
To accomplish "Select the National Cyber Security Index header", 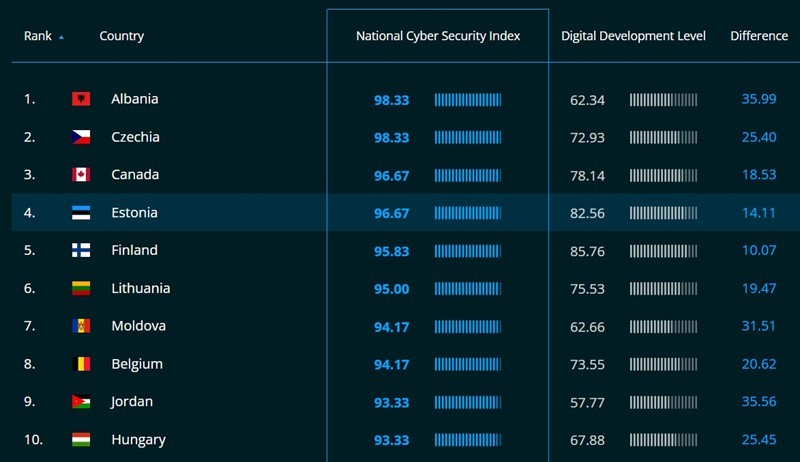I will coord(438,36).
